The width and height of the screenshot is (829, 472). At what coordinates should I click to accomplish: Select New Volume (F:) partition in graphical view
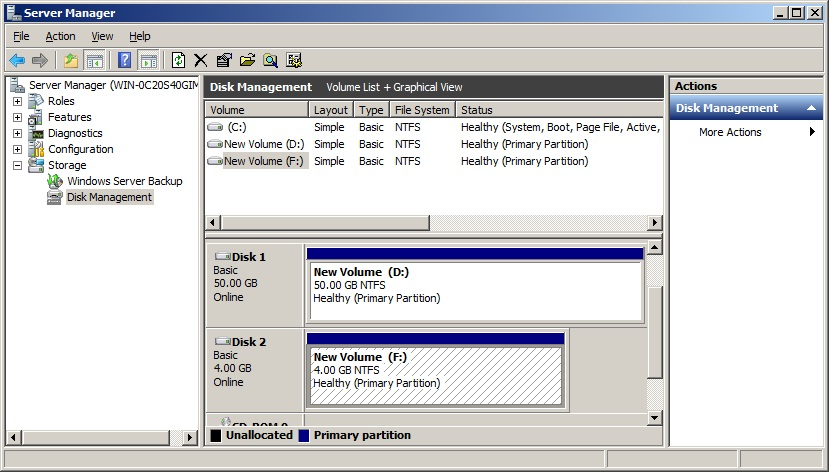pyautogui.click(x=436, y=370)
